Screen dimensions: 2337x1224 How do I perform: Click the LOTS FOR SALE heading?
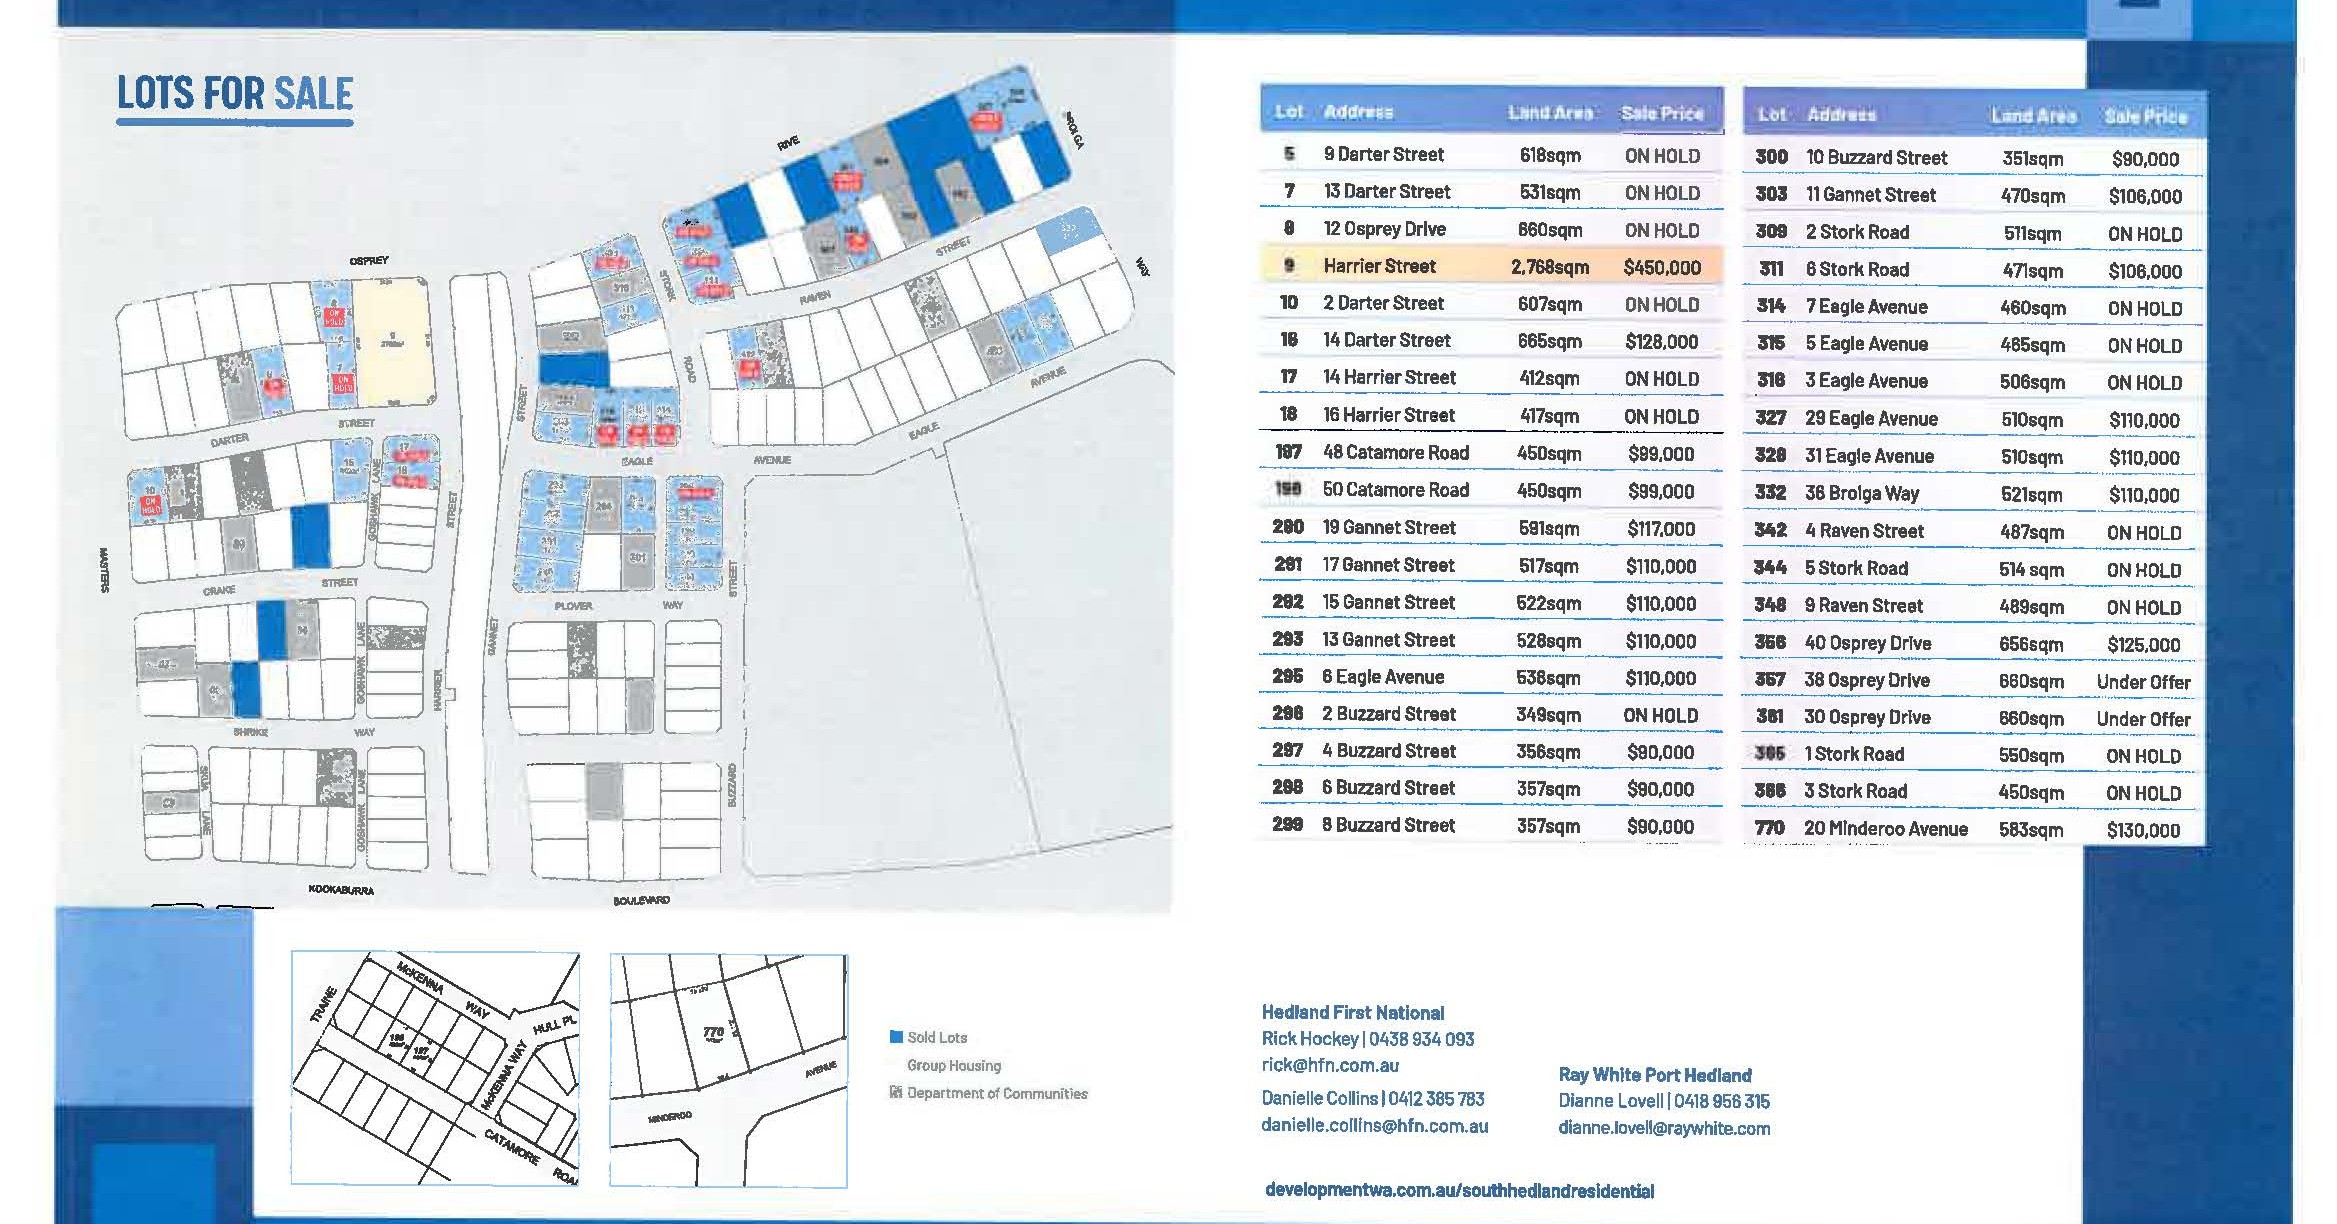point(235,94)
